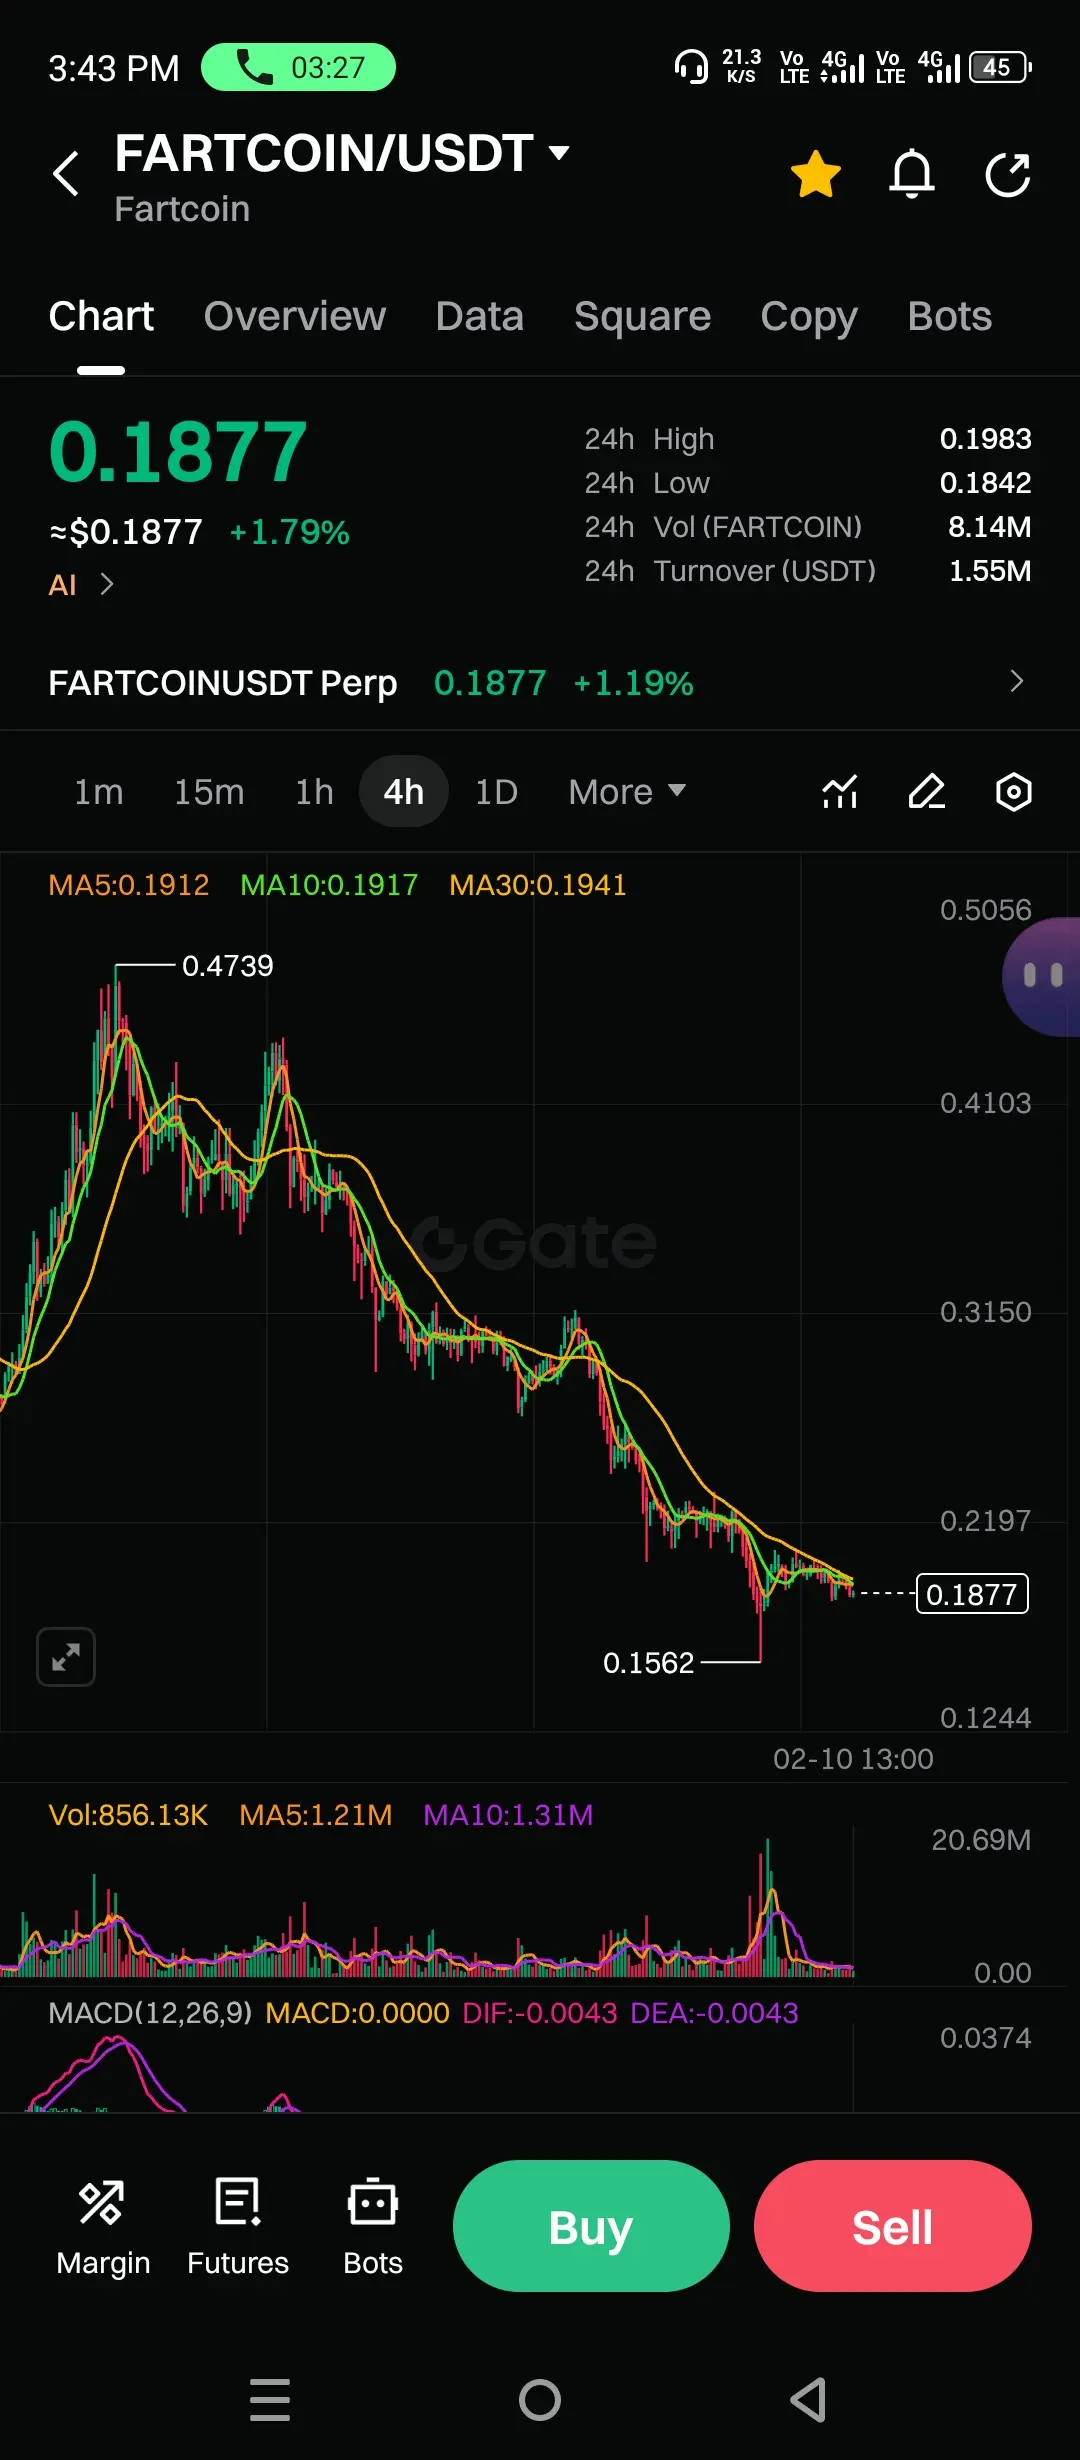
Task: Open price alert bell icon
Action: [x=912, y=174]
